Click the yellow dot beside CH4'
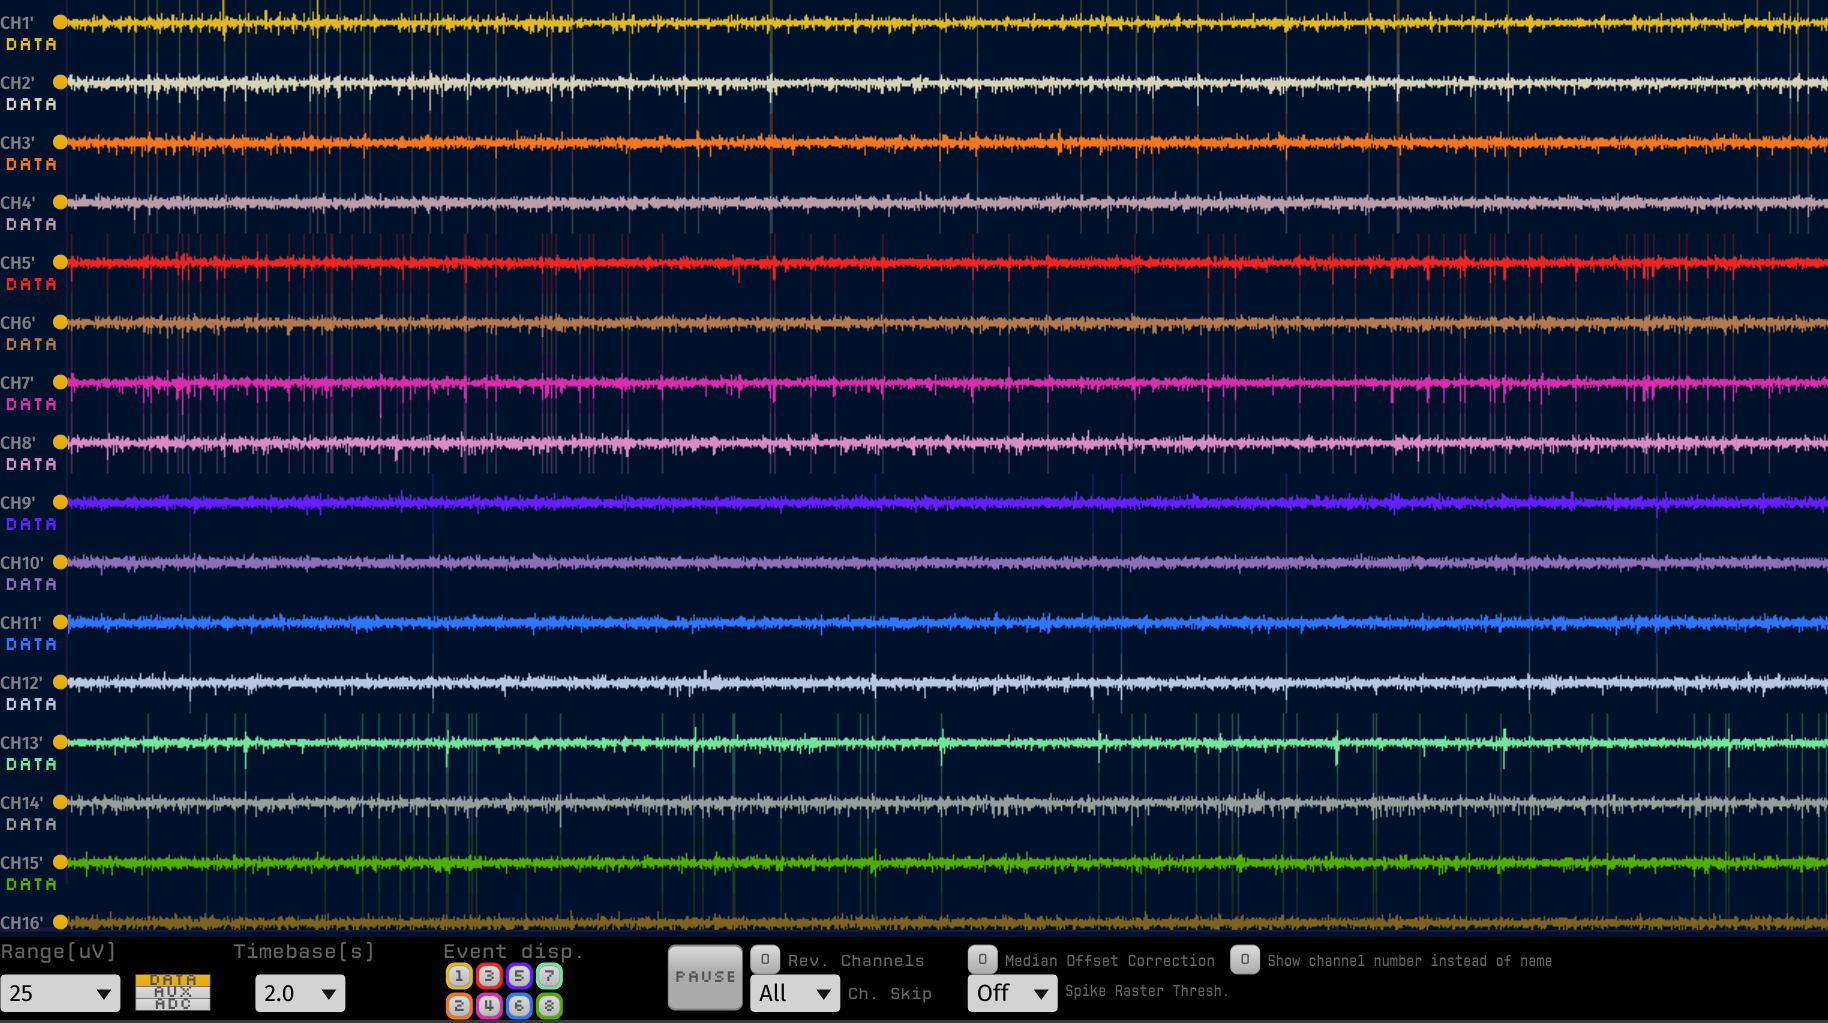The width and height of the screenshot is (1828, 1023). (x=60, y=202)
